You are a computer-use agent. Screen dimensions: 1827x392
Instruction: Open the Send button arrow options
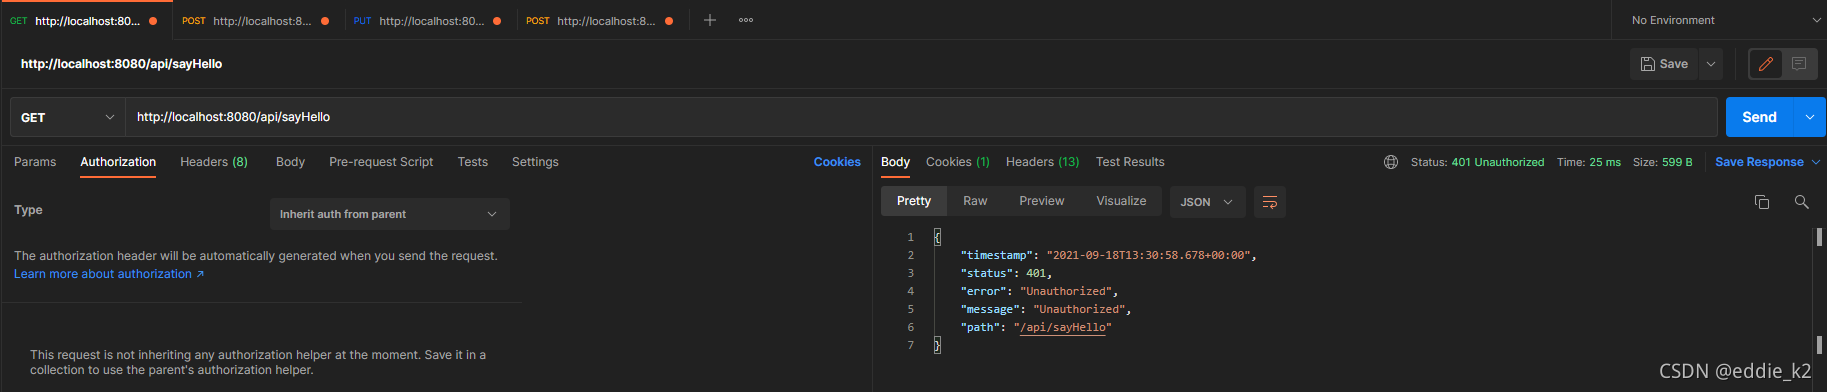pyautogui.click(x=1809, y=117)
